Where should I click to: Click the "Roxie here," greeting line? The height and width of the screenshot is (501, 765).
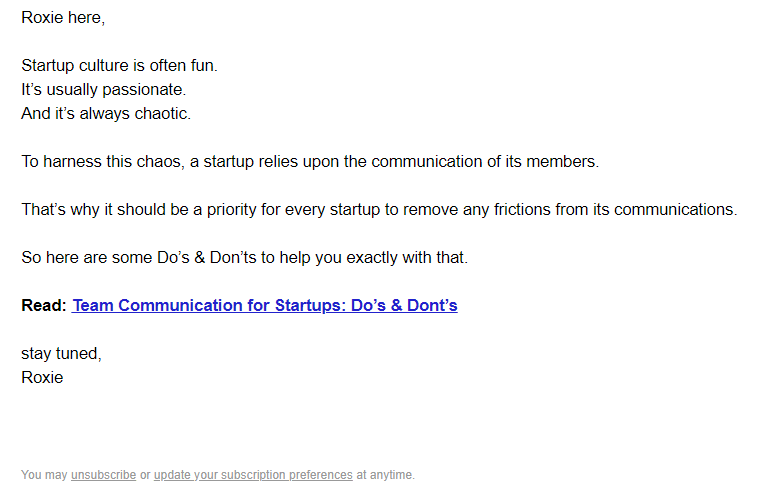(62, 18)
